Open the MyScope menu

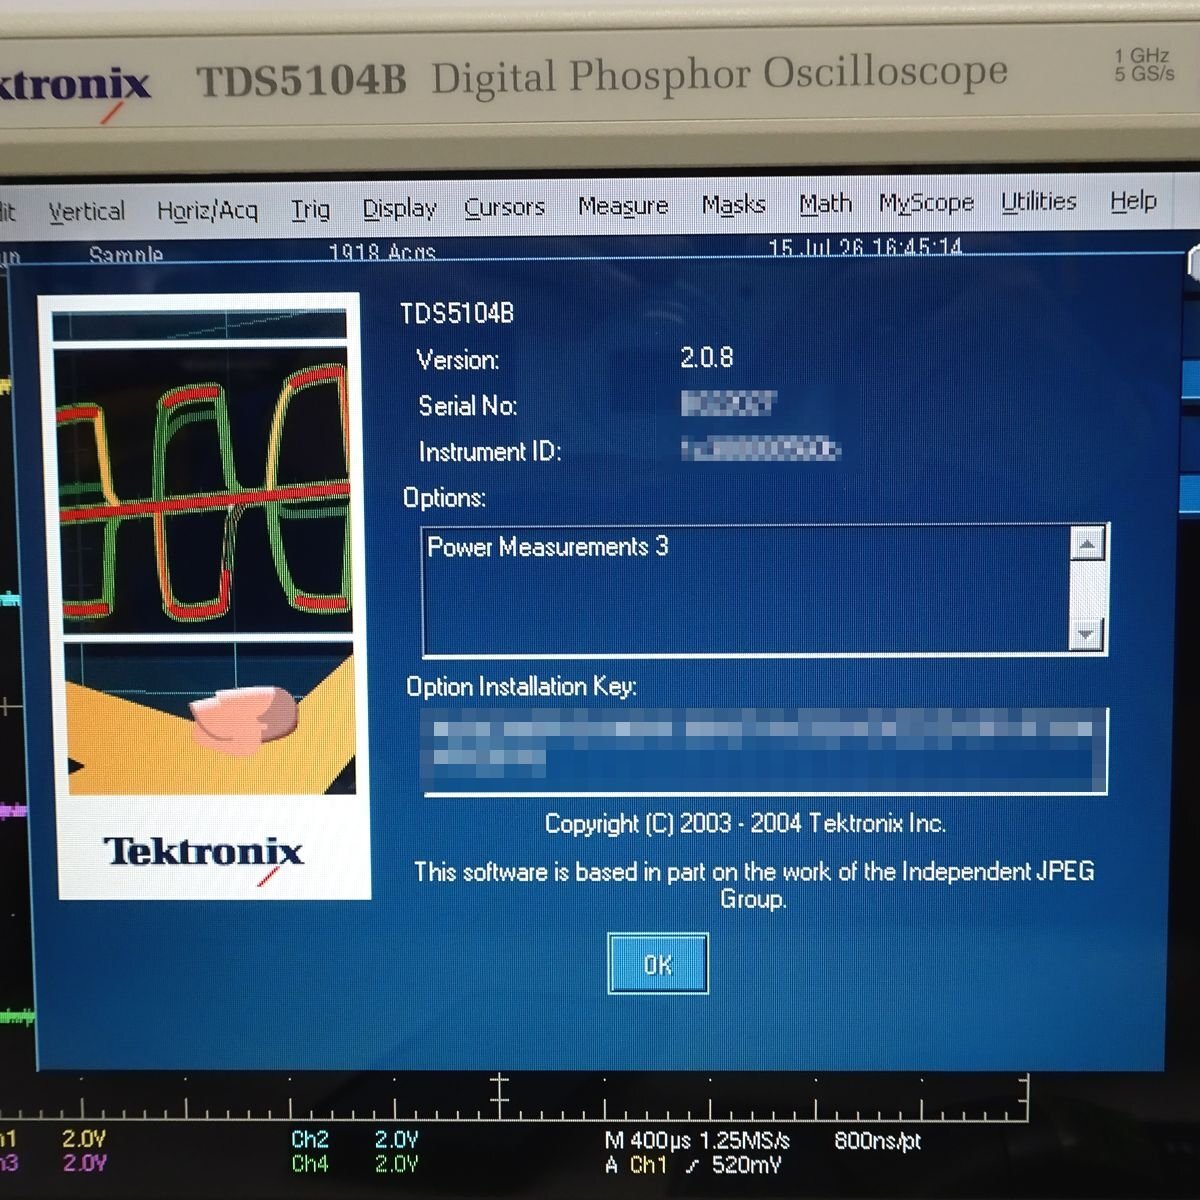tap(926, 203)
